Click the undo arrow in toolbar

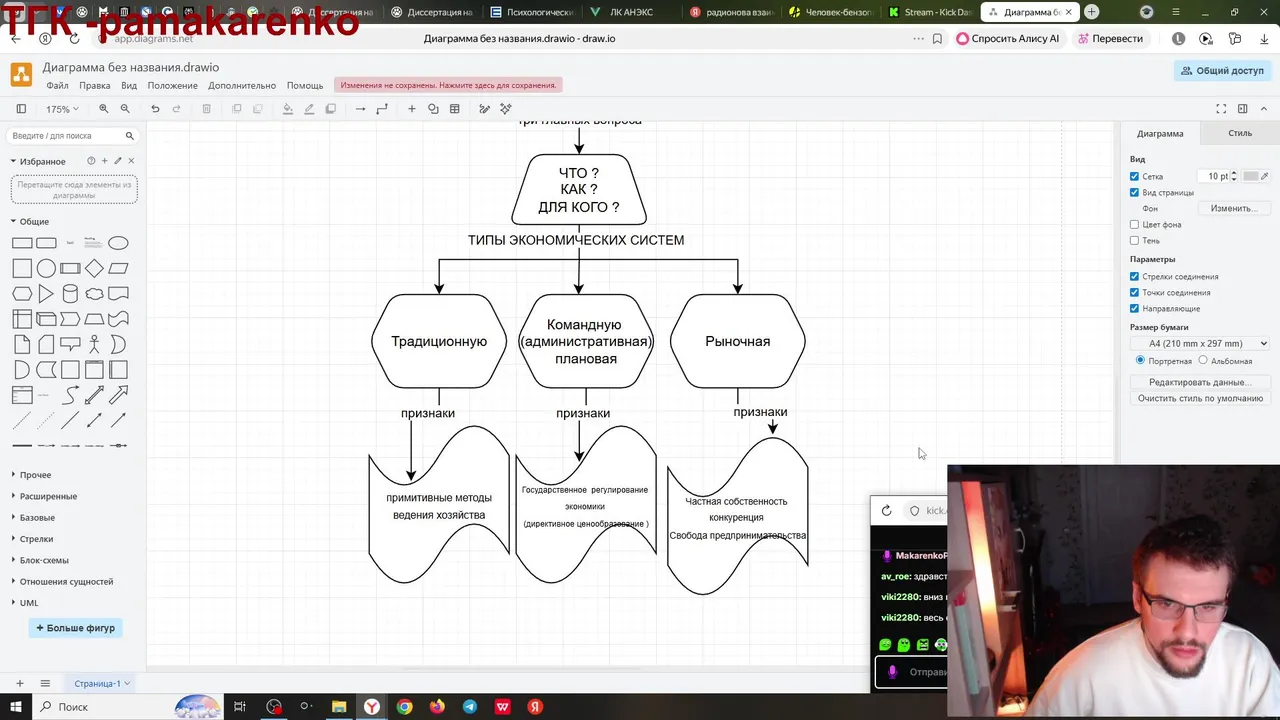(155, 109)
